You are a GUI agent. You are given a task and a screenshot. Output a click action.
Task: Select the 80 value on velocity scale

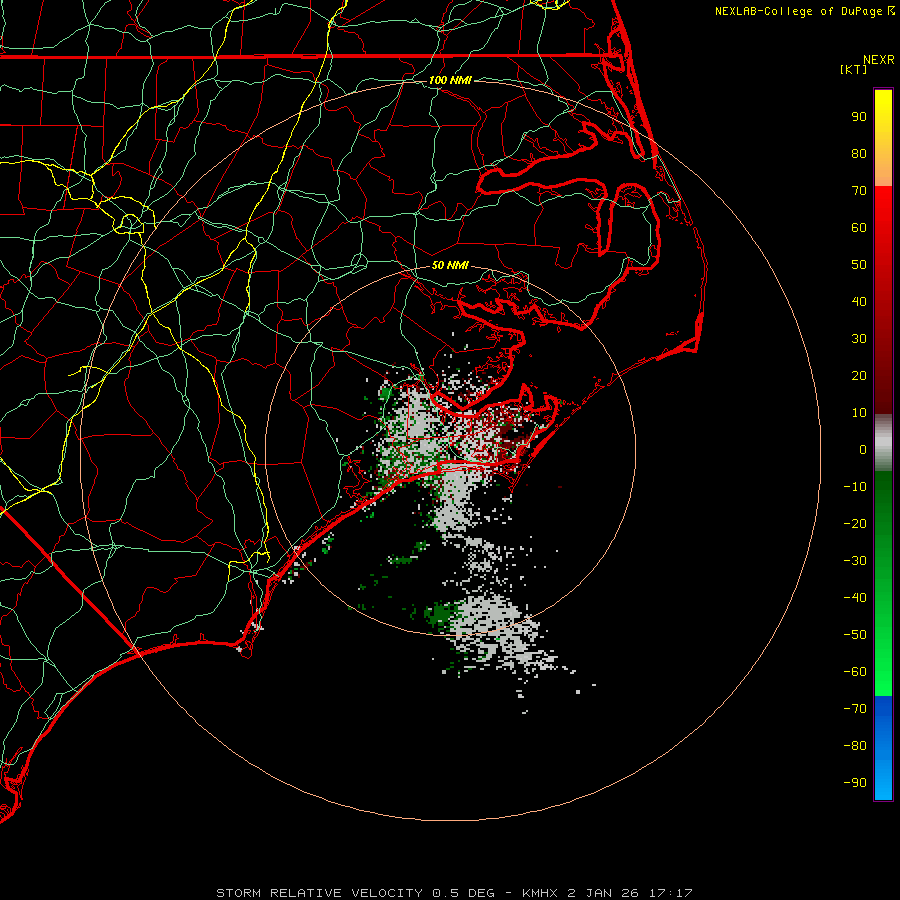coord(859,154)
